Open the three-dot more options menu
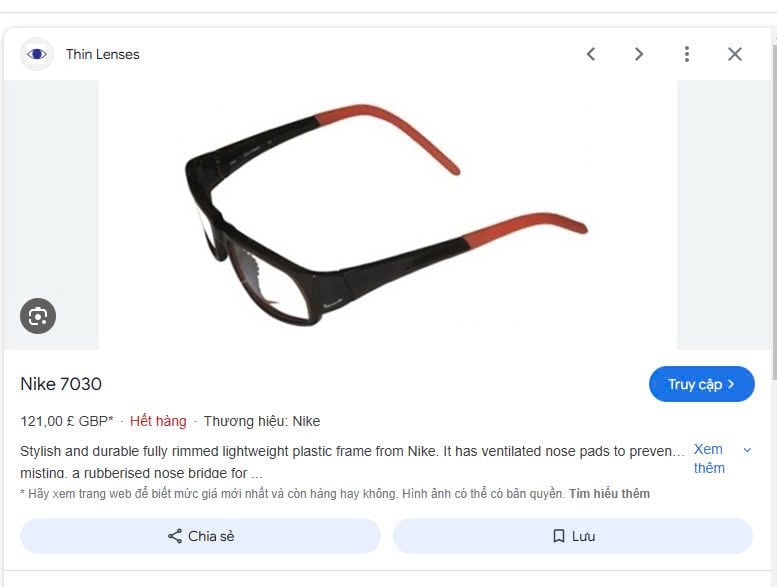This screenshot has width=777, height=587. click(687, 54)
